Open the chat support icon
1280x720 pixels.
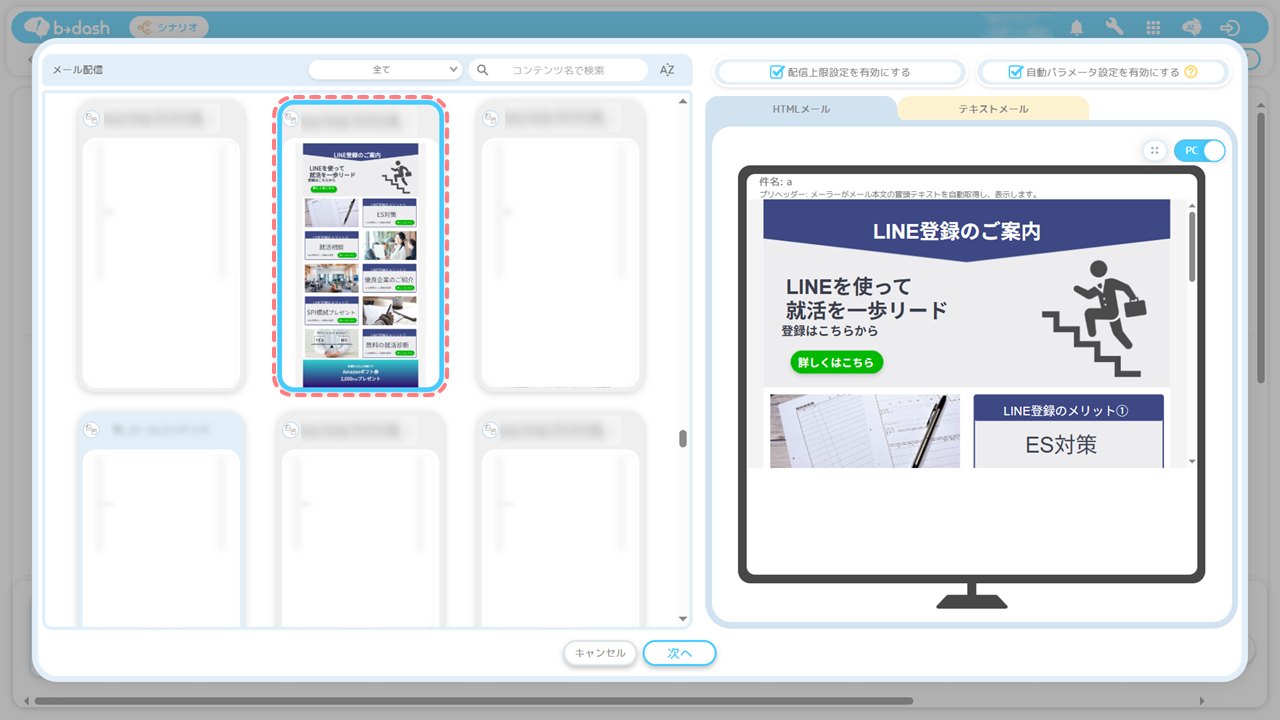pyautogui.click(x=1191, y=27)
